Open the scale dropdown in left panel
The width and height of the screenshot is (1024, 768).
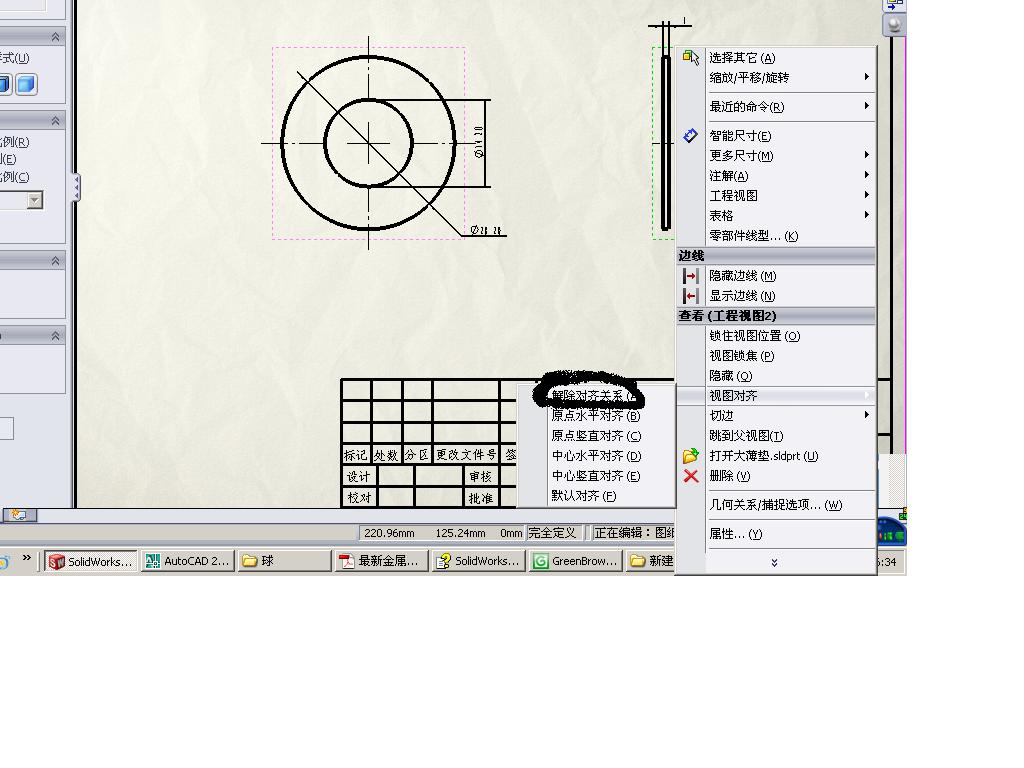[35, 200]
